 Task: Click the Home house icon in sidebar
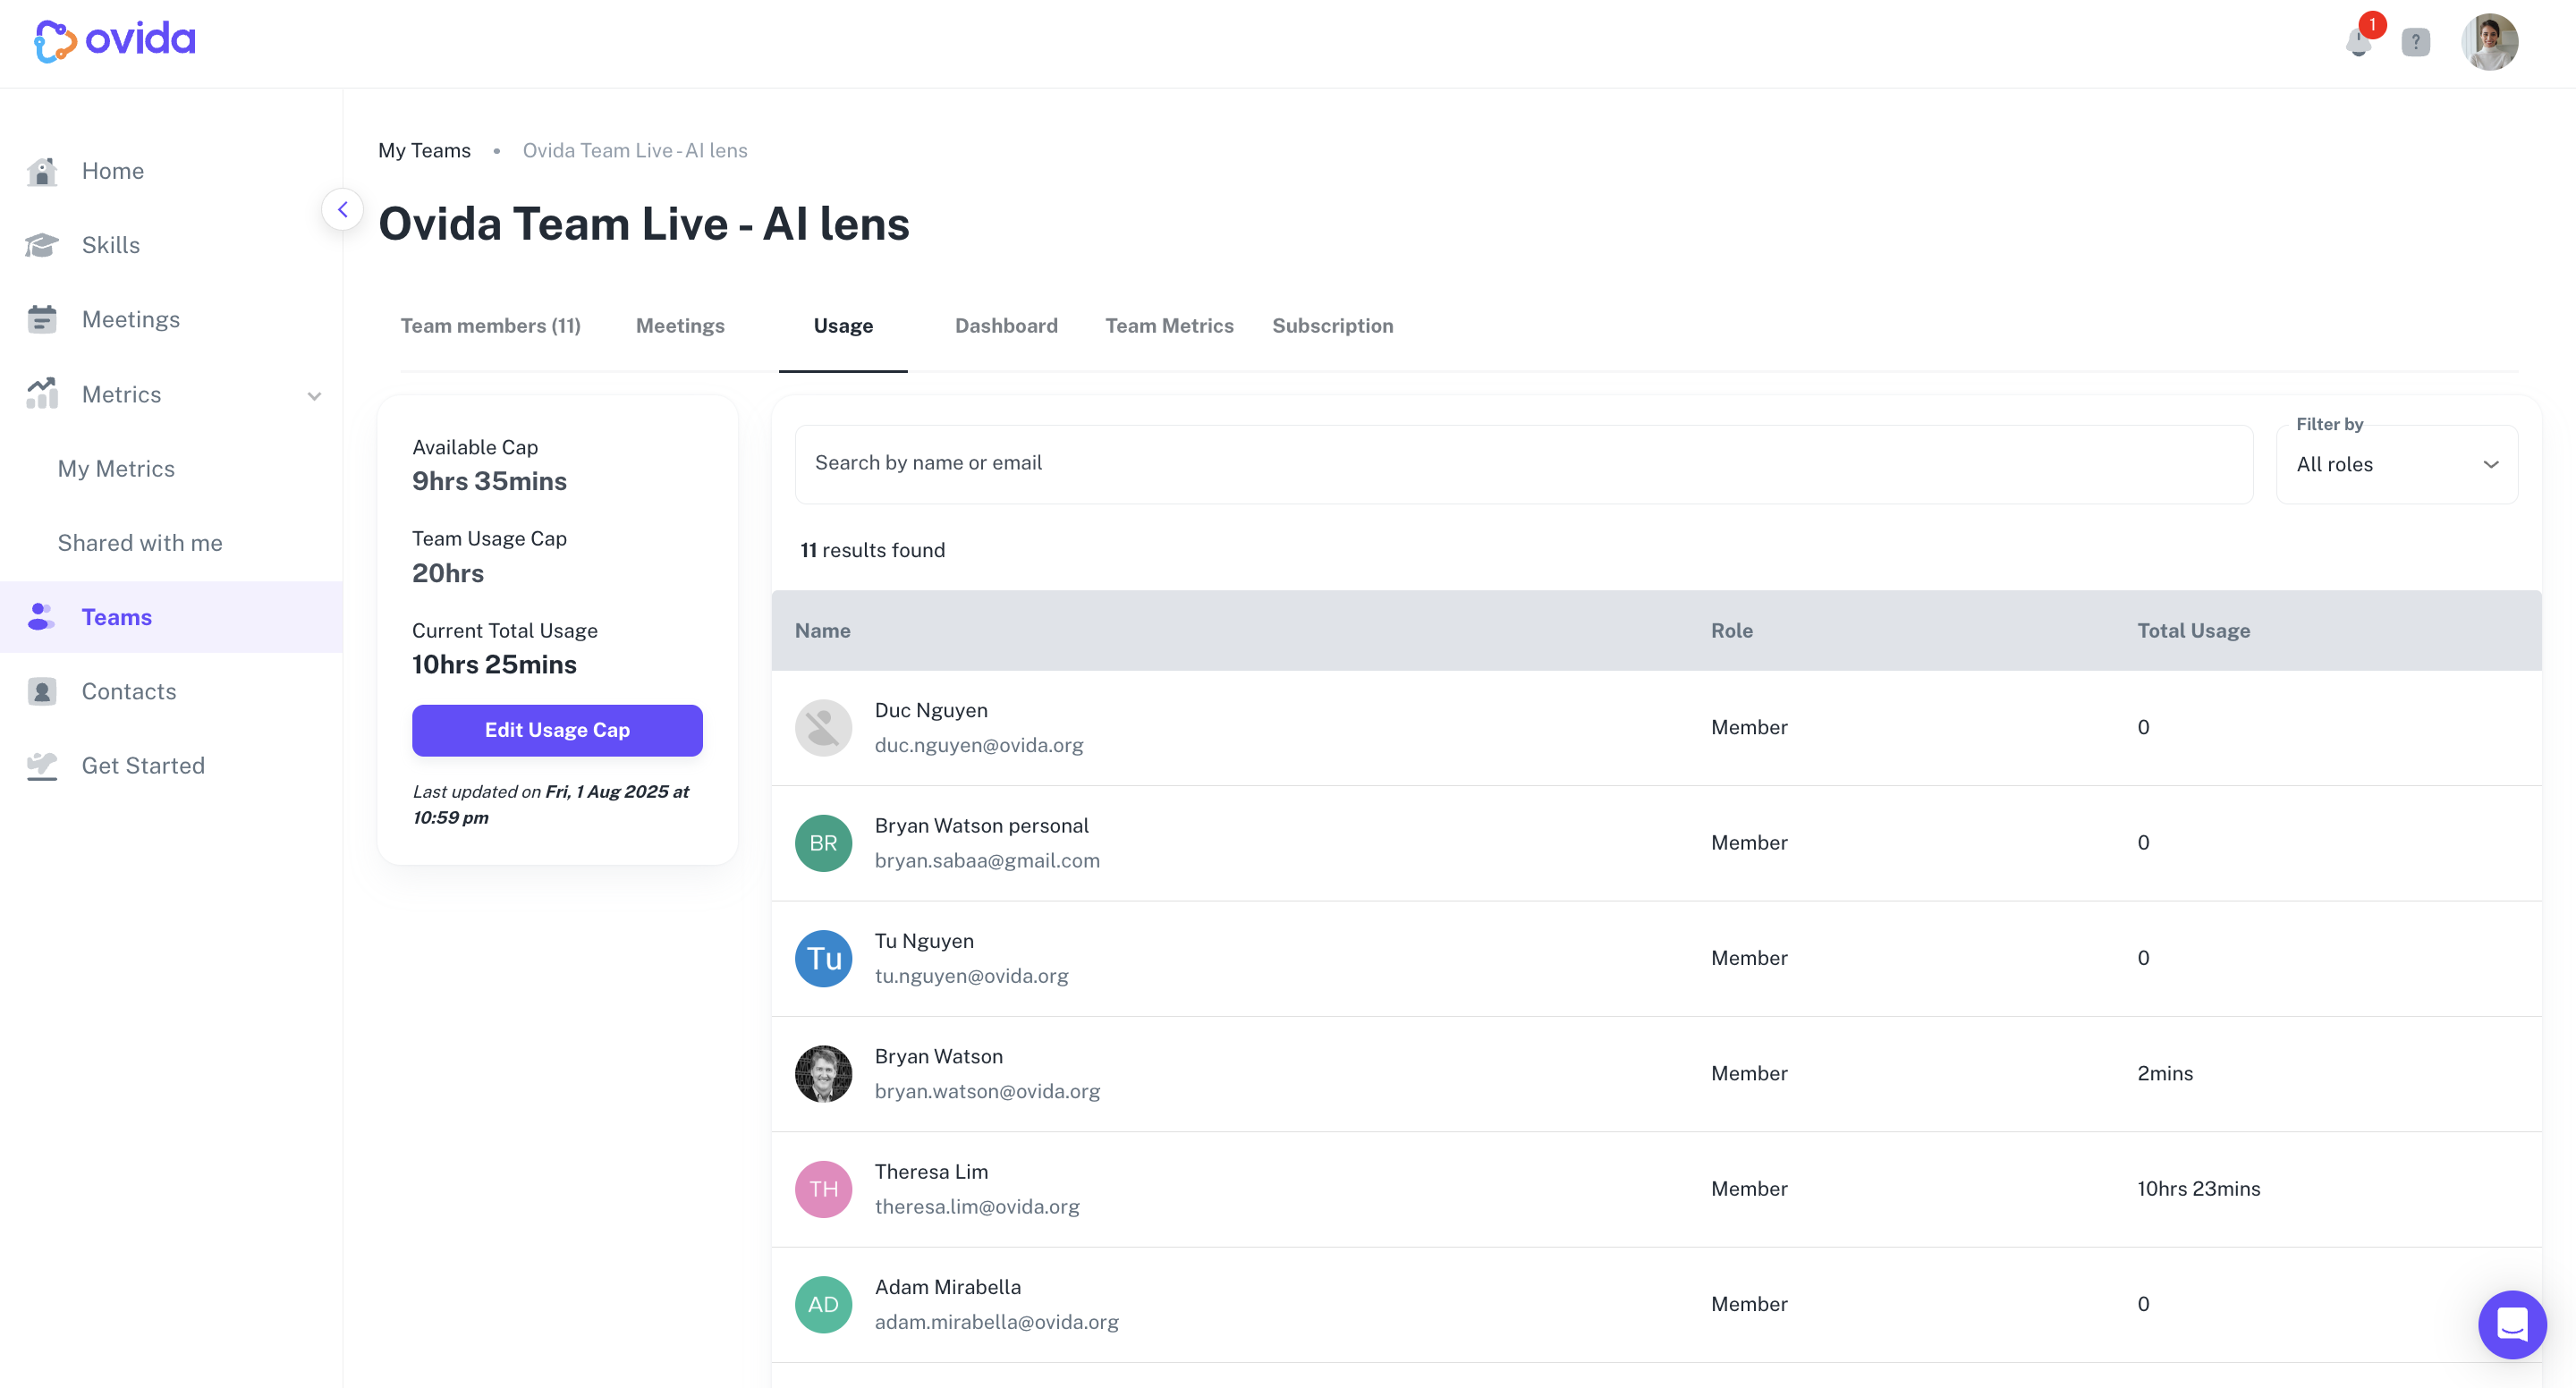point(42,172)
